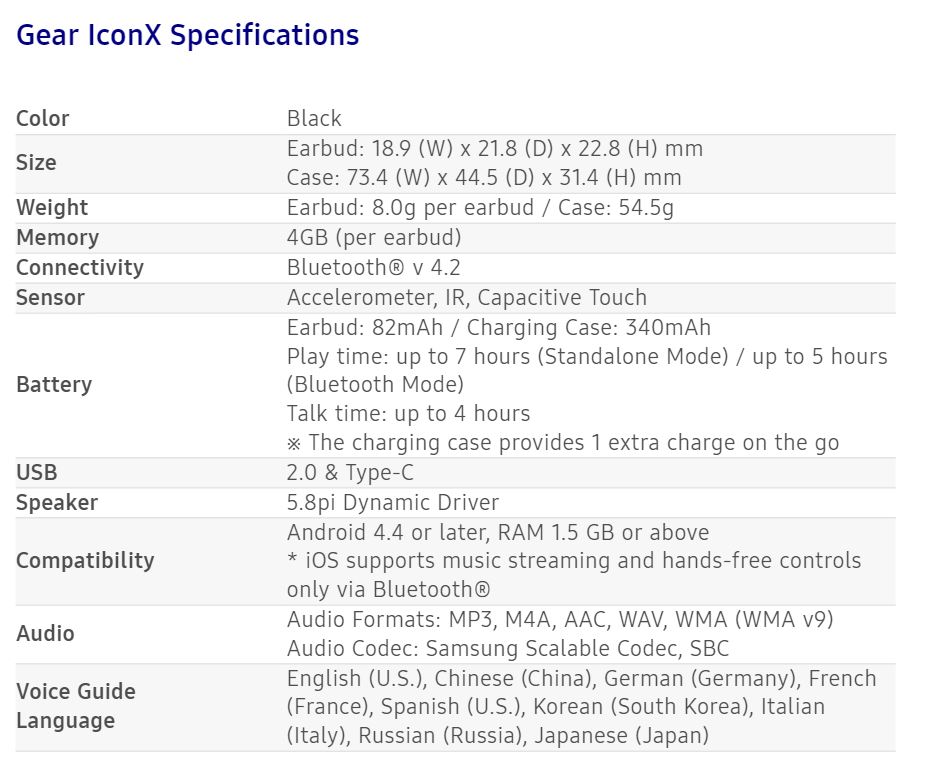Click the Memory row label
928x769 pixels.
click(x=57, y=238)
